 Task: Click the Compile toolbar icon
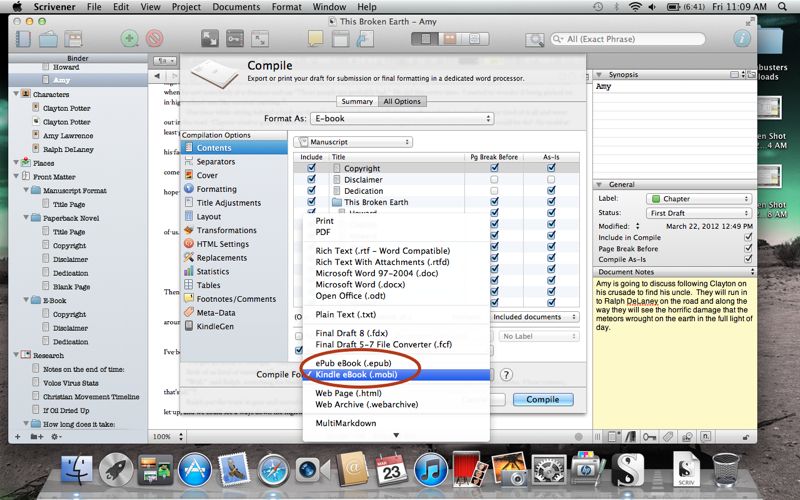(365, 39)
